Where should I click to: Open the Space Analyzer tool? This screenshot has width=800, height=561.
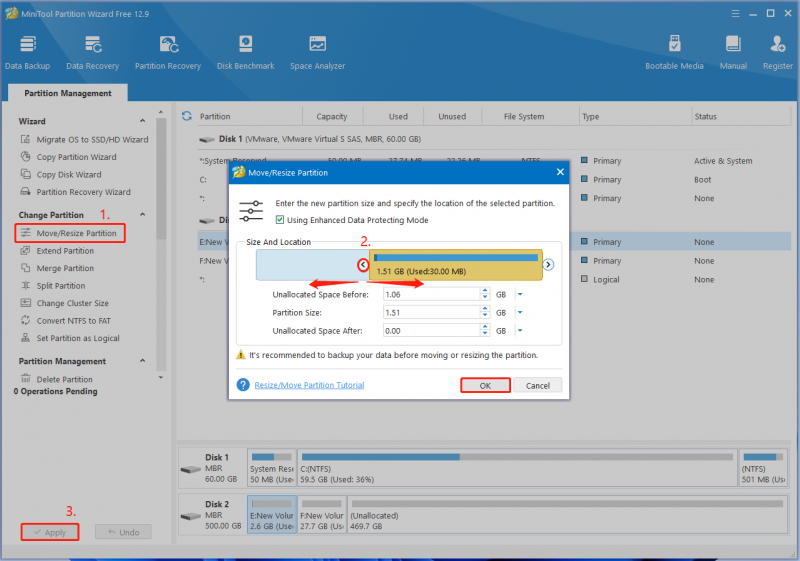(317, 53)
